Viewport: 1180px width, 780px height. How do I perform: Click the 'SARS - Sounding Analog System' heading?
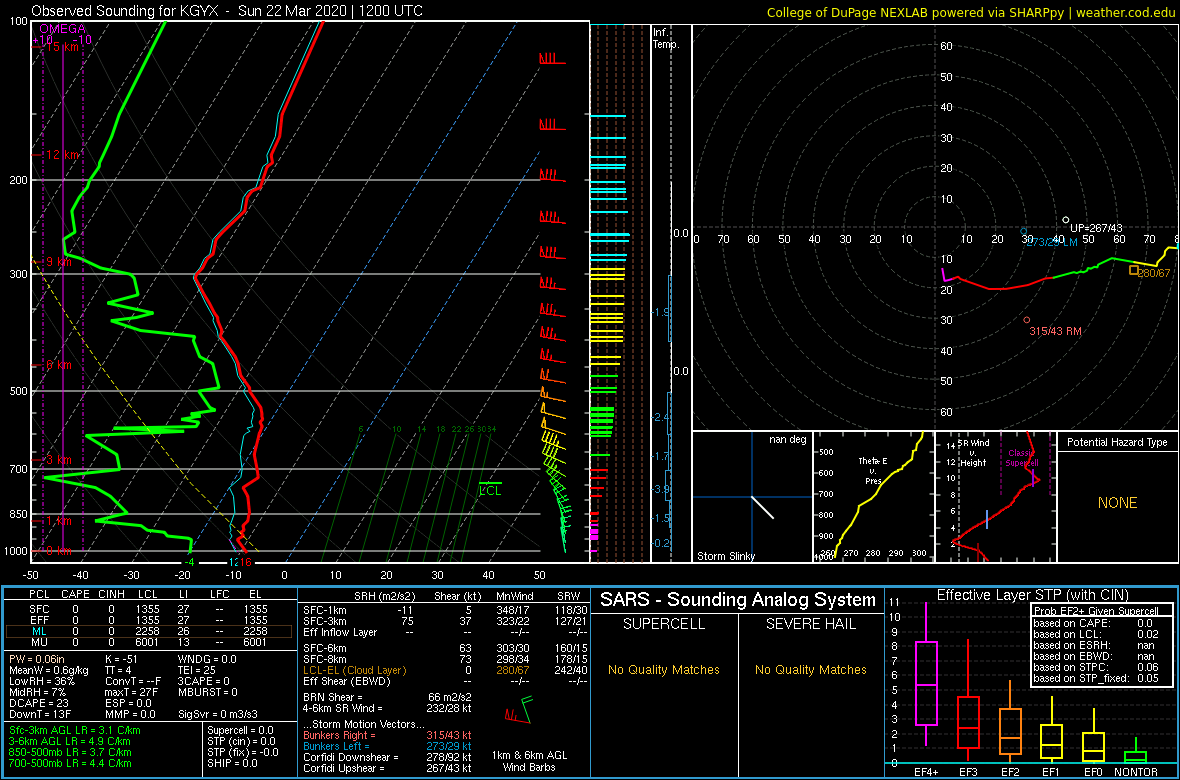click(x=738, y=600)
